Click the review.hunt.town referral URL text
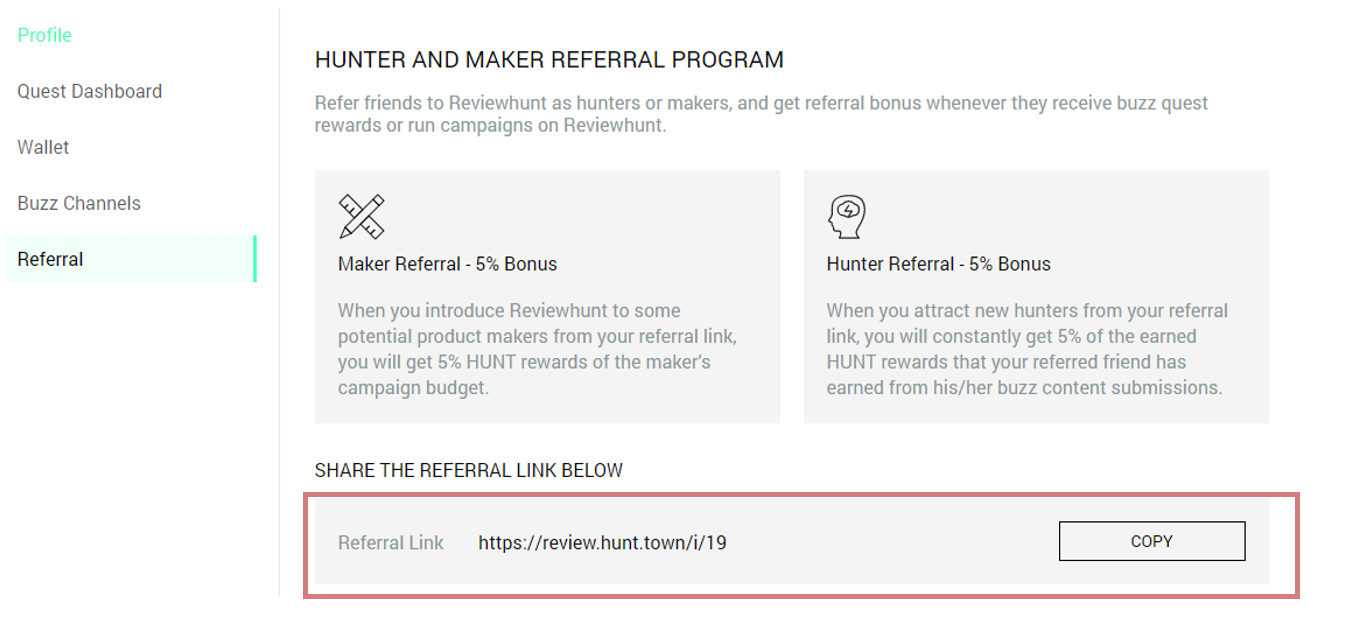 click(x=602, y=543)
